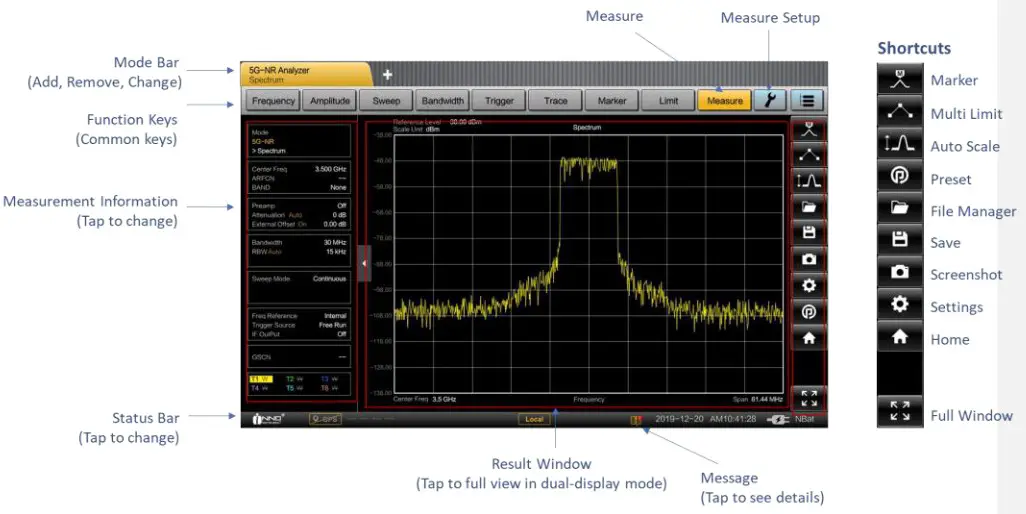Tap the 2019-12-20 date in the status bar
Viewport: 1026px width, 514px height.
coord(679,419)
